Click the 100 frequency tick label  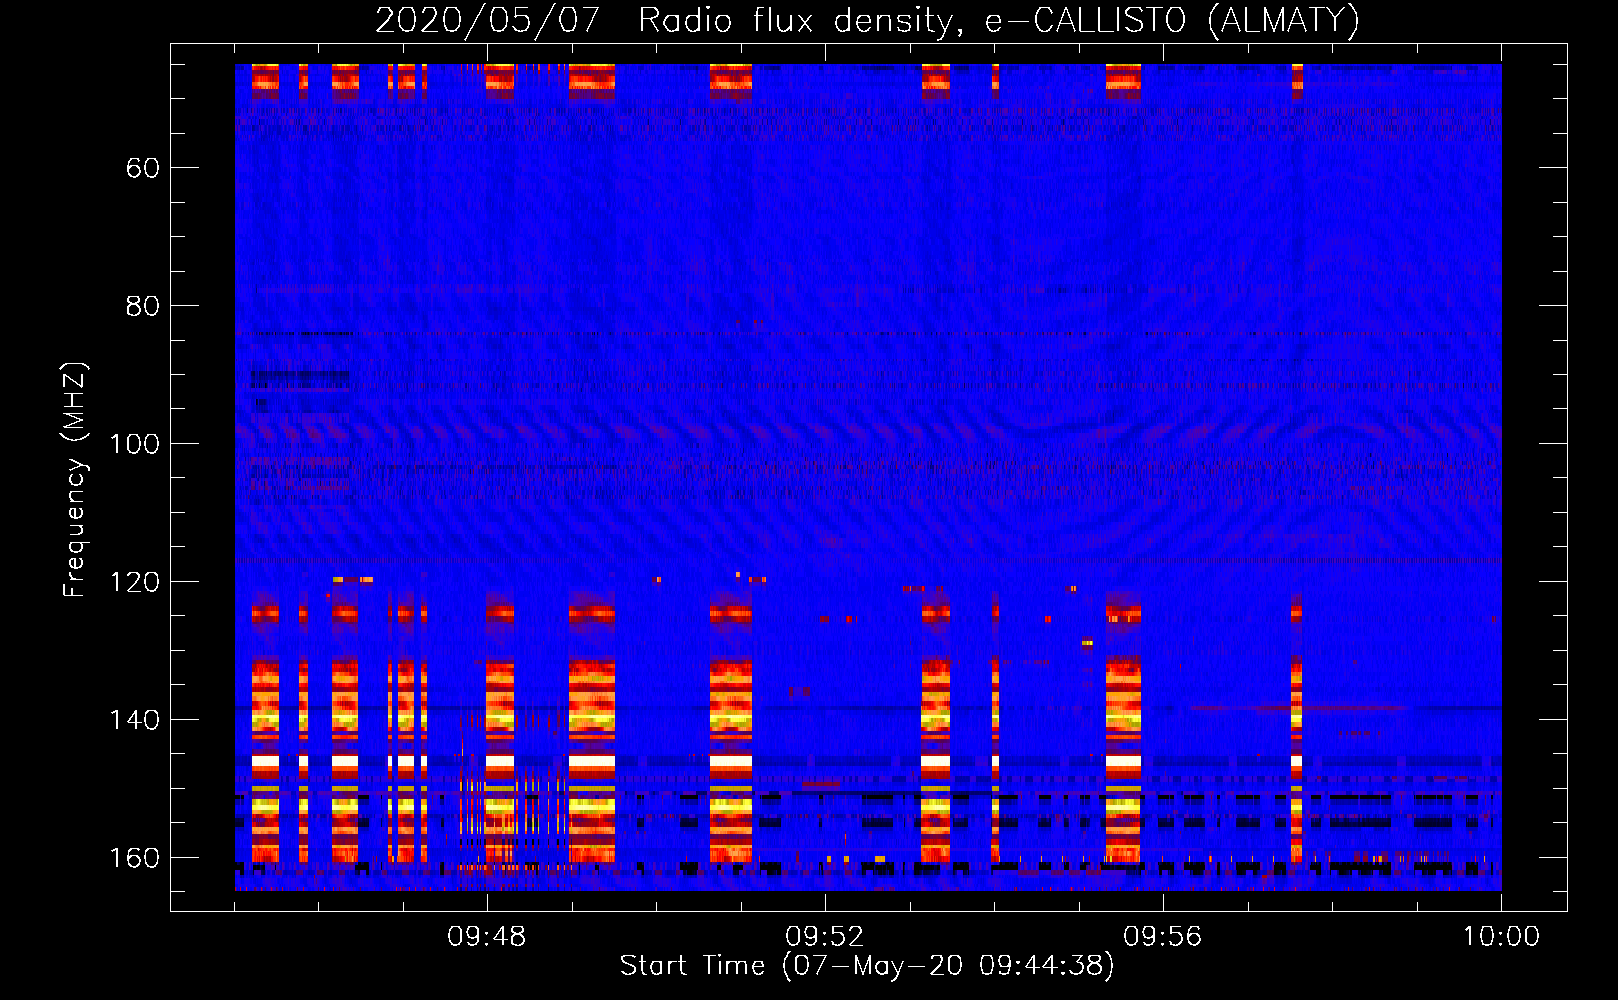point(134,444)
